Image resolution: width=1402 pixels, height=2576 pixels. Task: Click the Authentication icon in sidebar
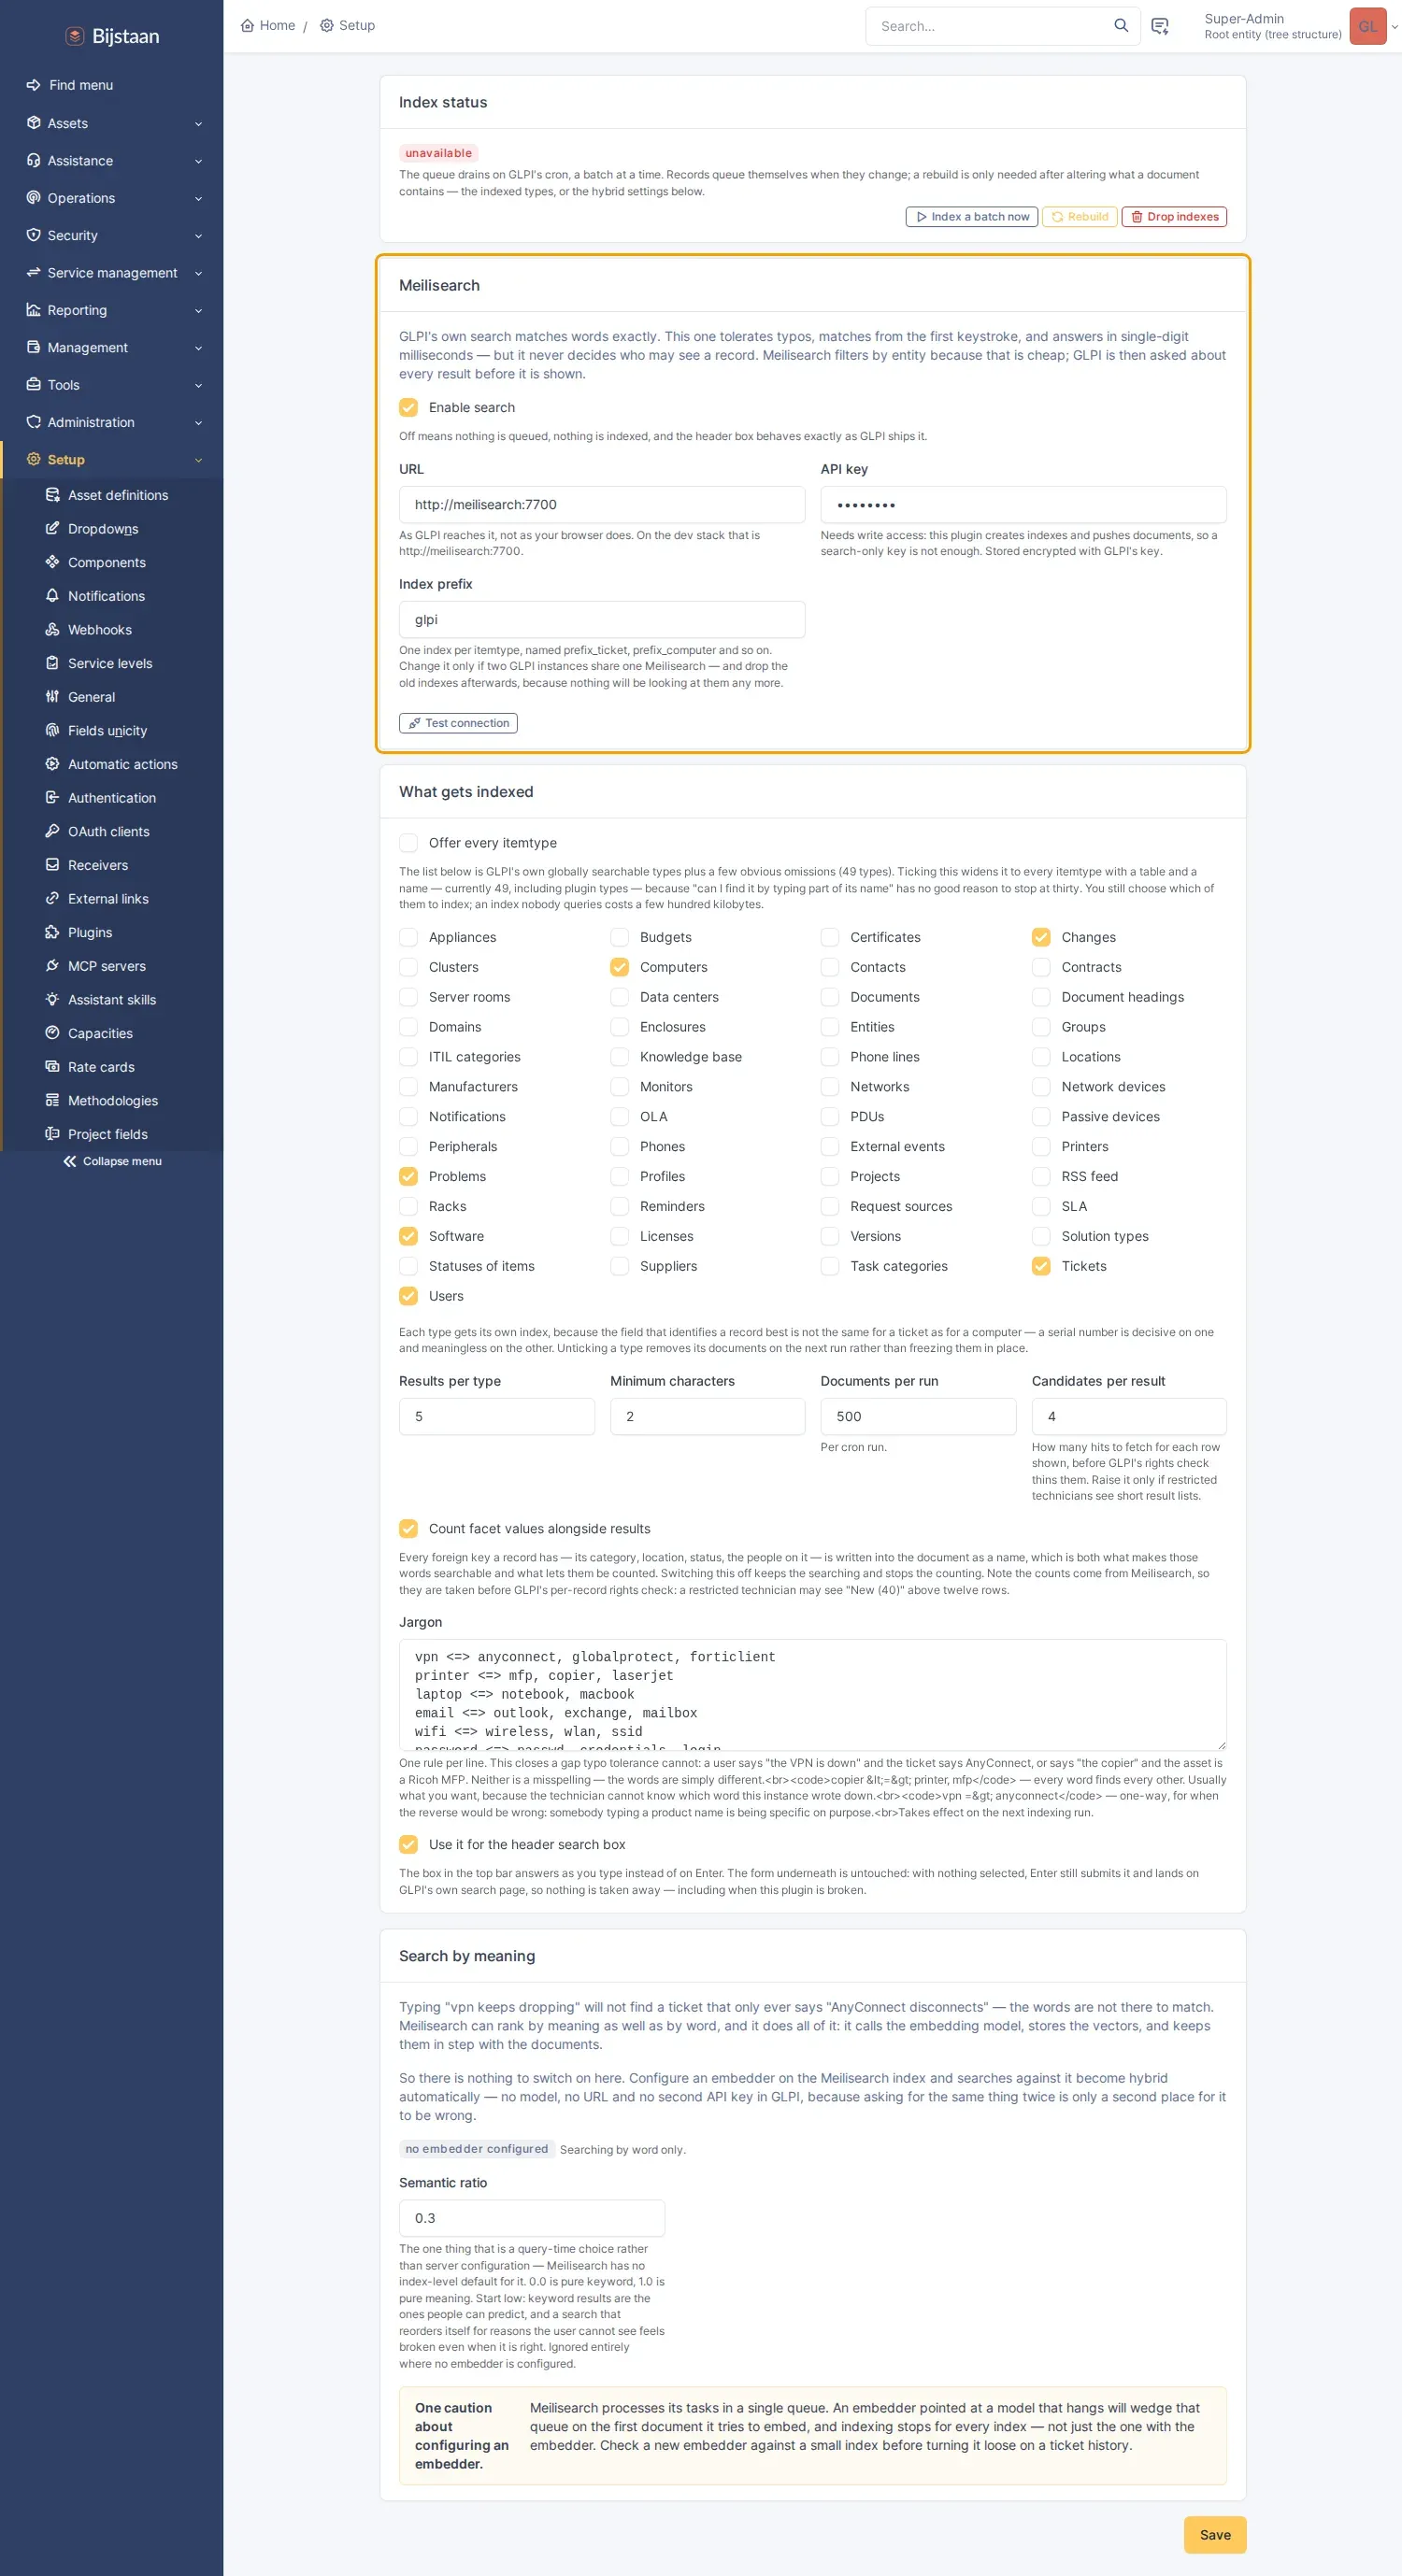[x=52, y=798]
